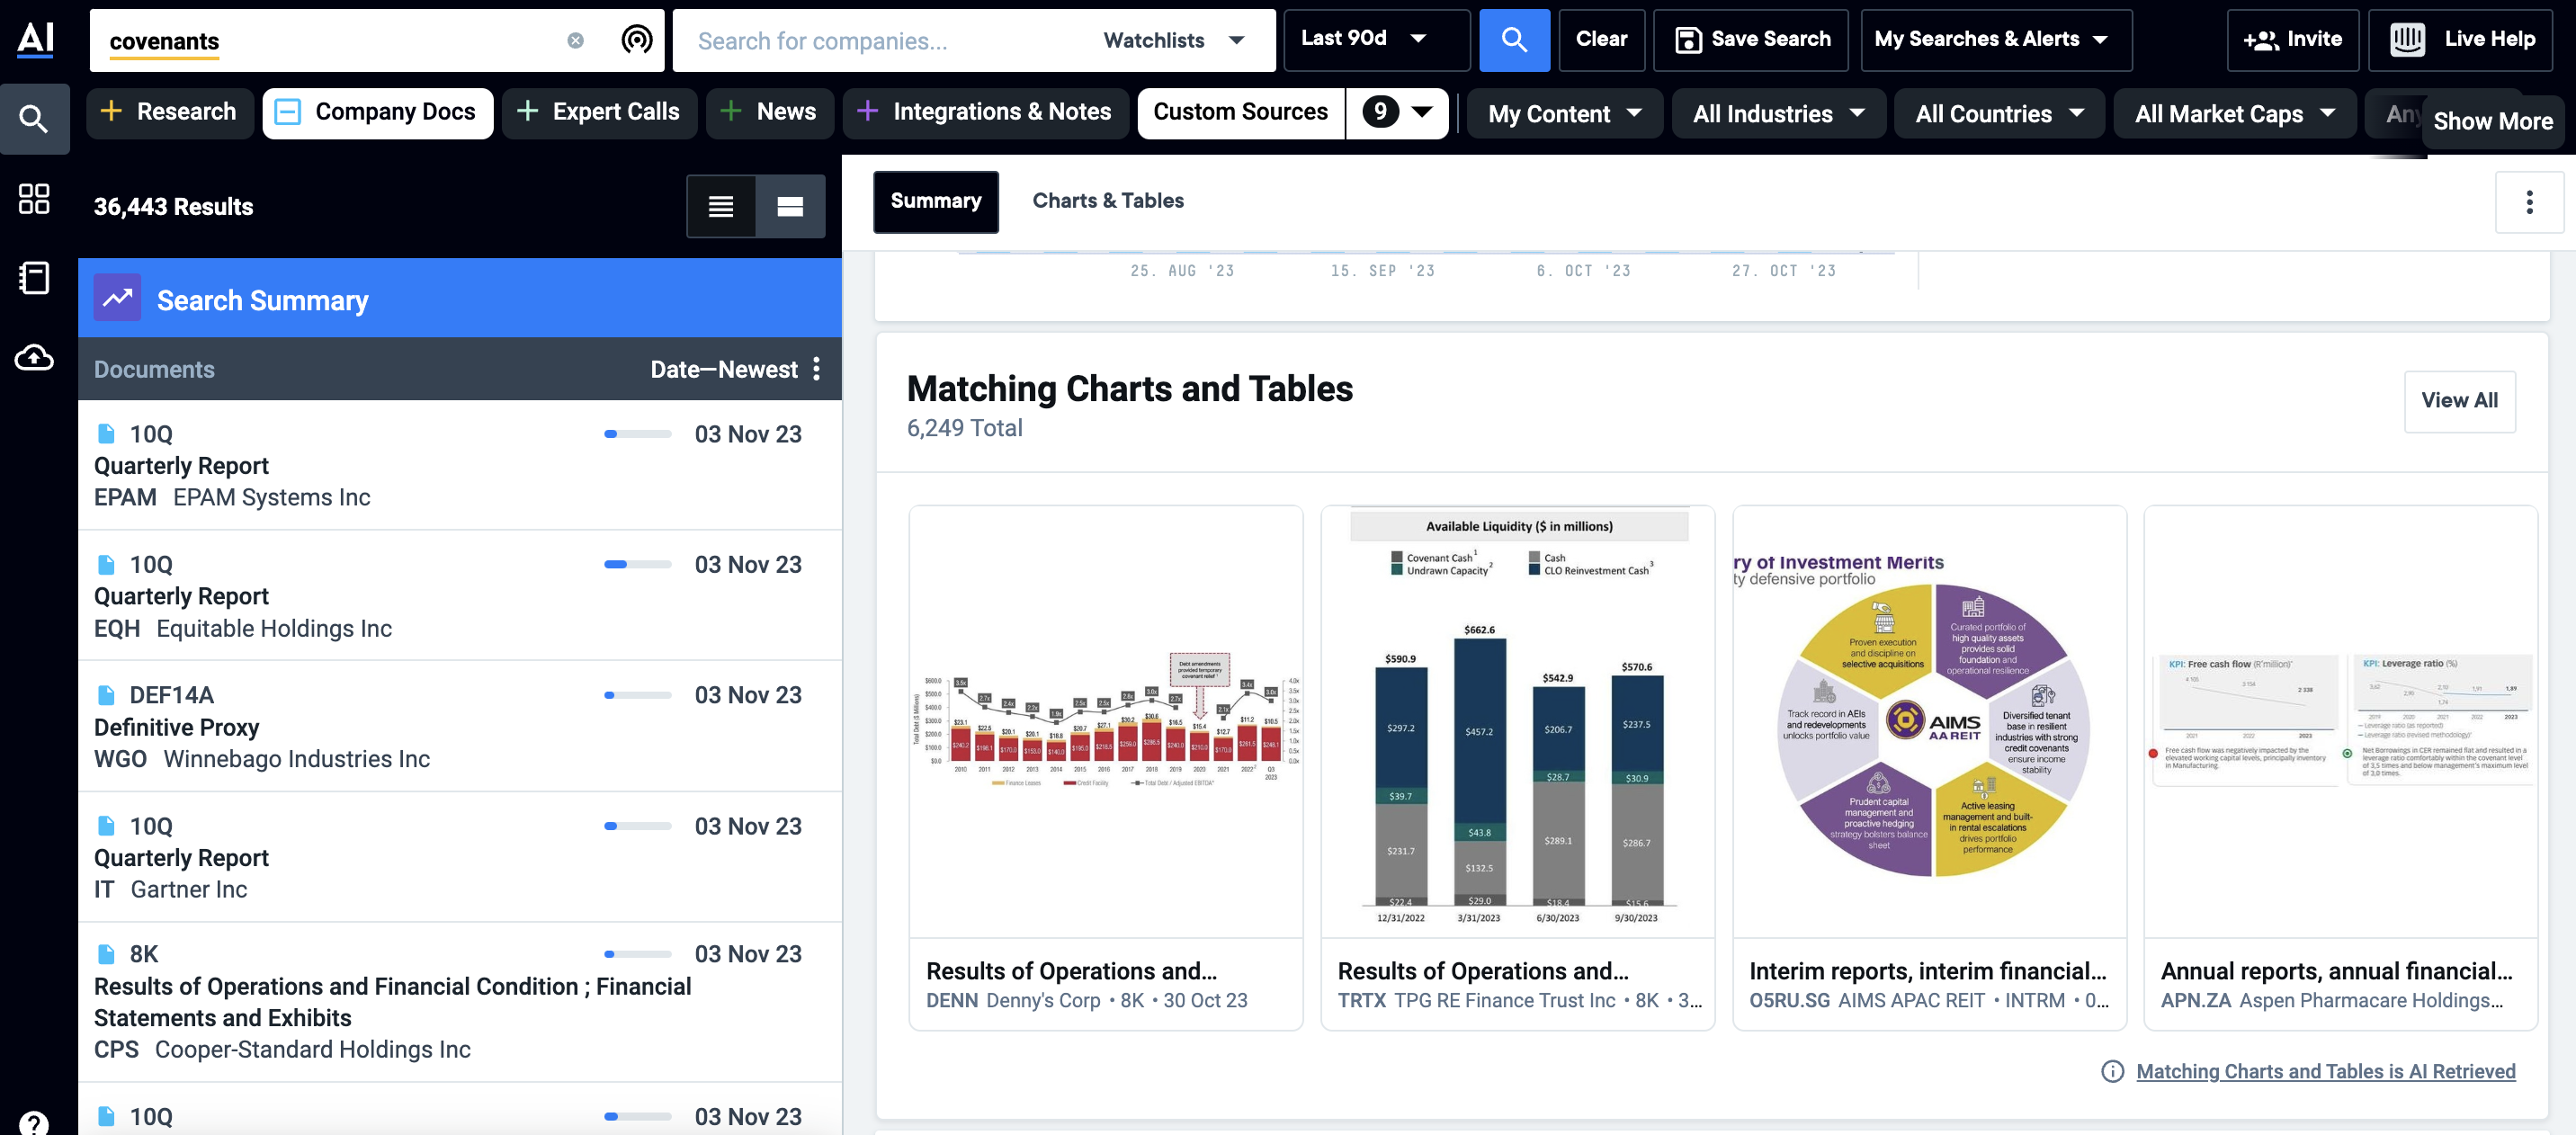
Task: Switch to compact list view icon
Action: [721, 206]
